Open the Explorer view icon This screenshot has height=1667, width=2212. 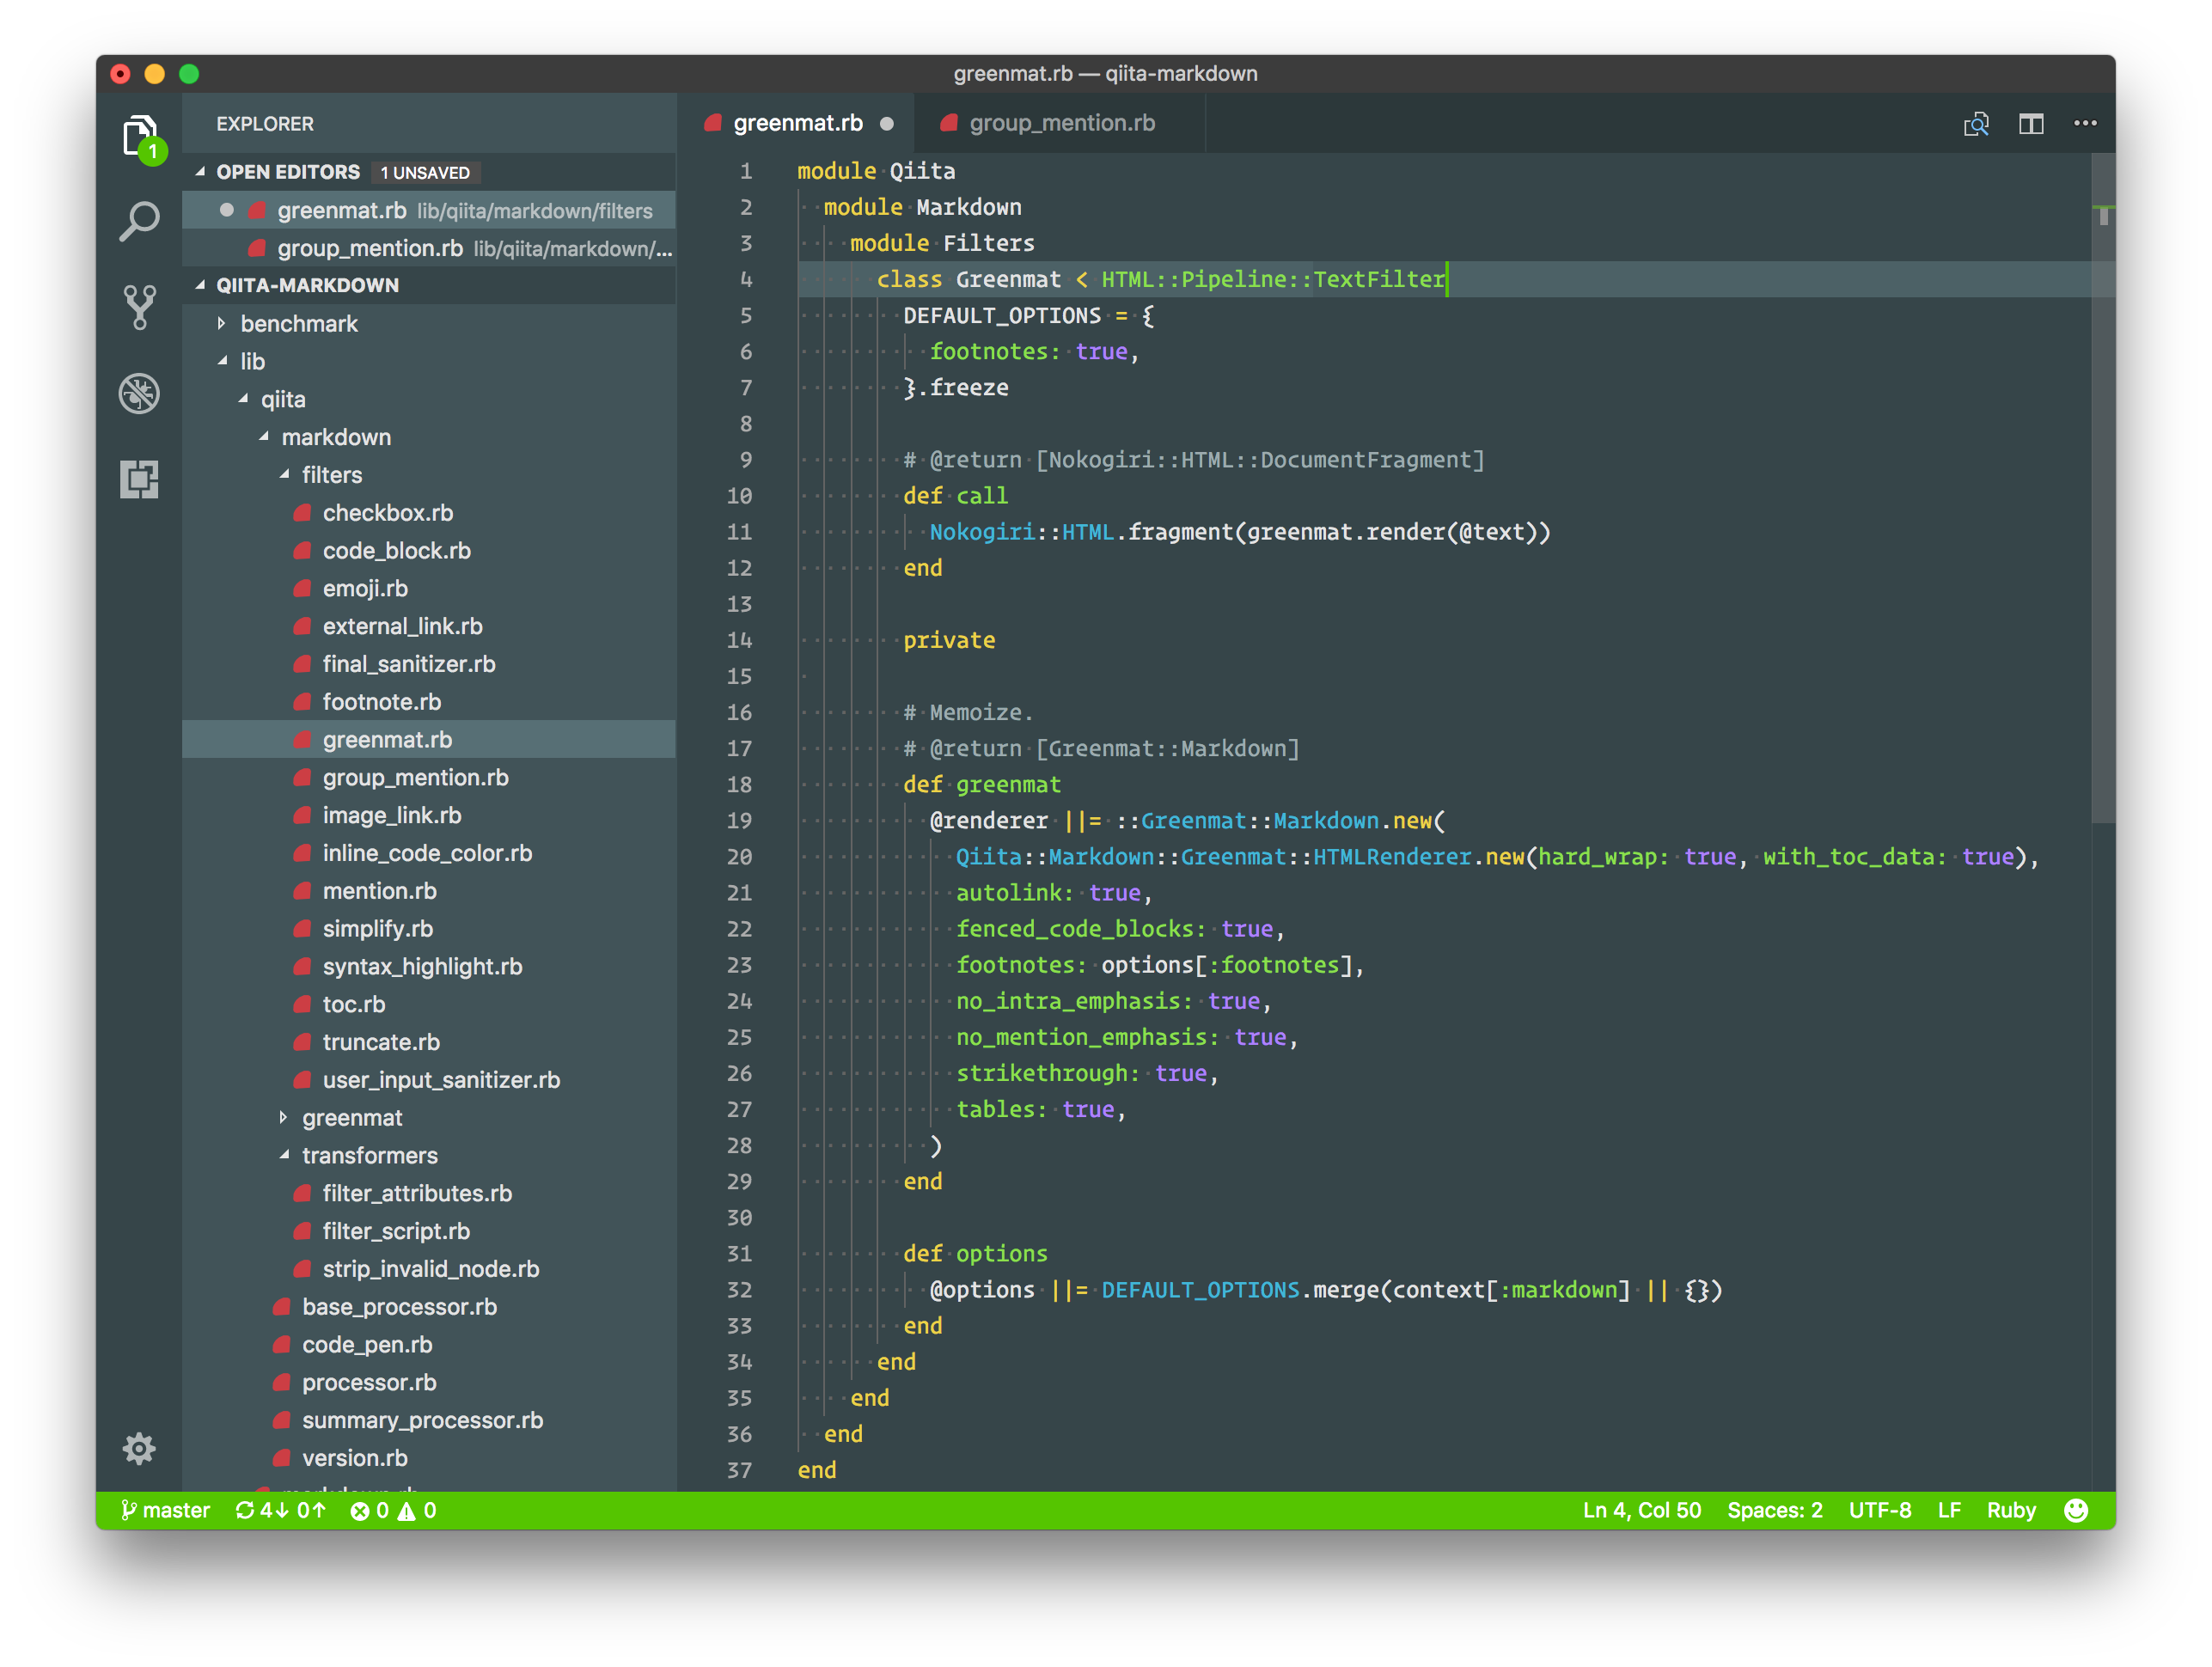pyautogui.click(x=139, y=135)
